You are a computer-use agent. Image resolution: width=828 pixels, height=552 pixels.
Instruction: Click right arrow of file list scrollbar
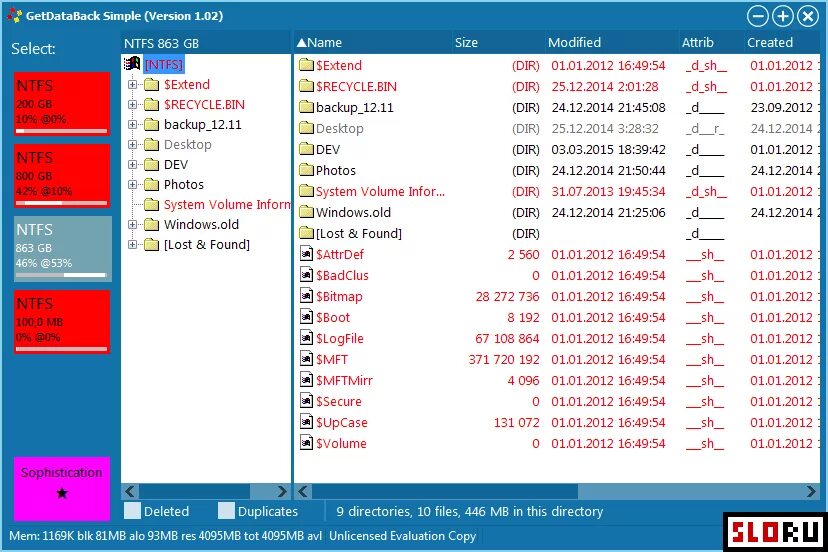(812, 491)
